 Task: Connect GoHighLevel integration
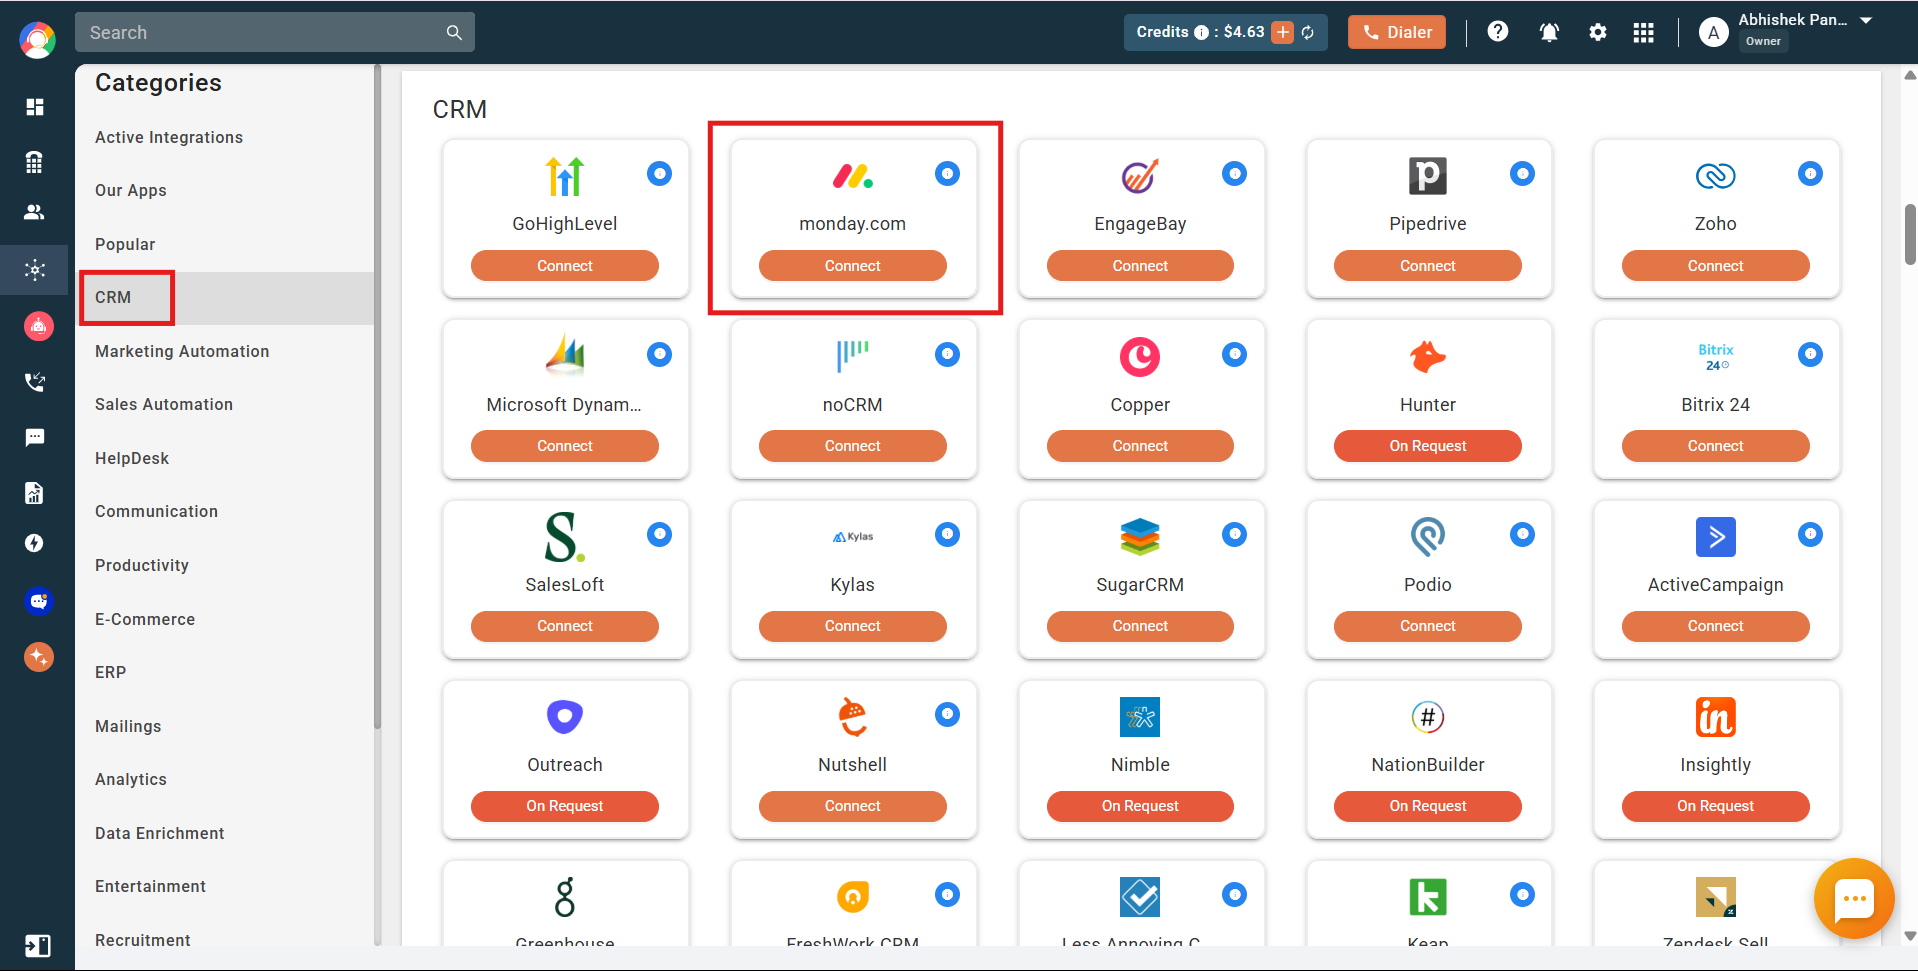[565, 266]
